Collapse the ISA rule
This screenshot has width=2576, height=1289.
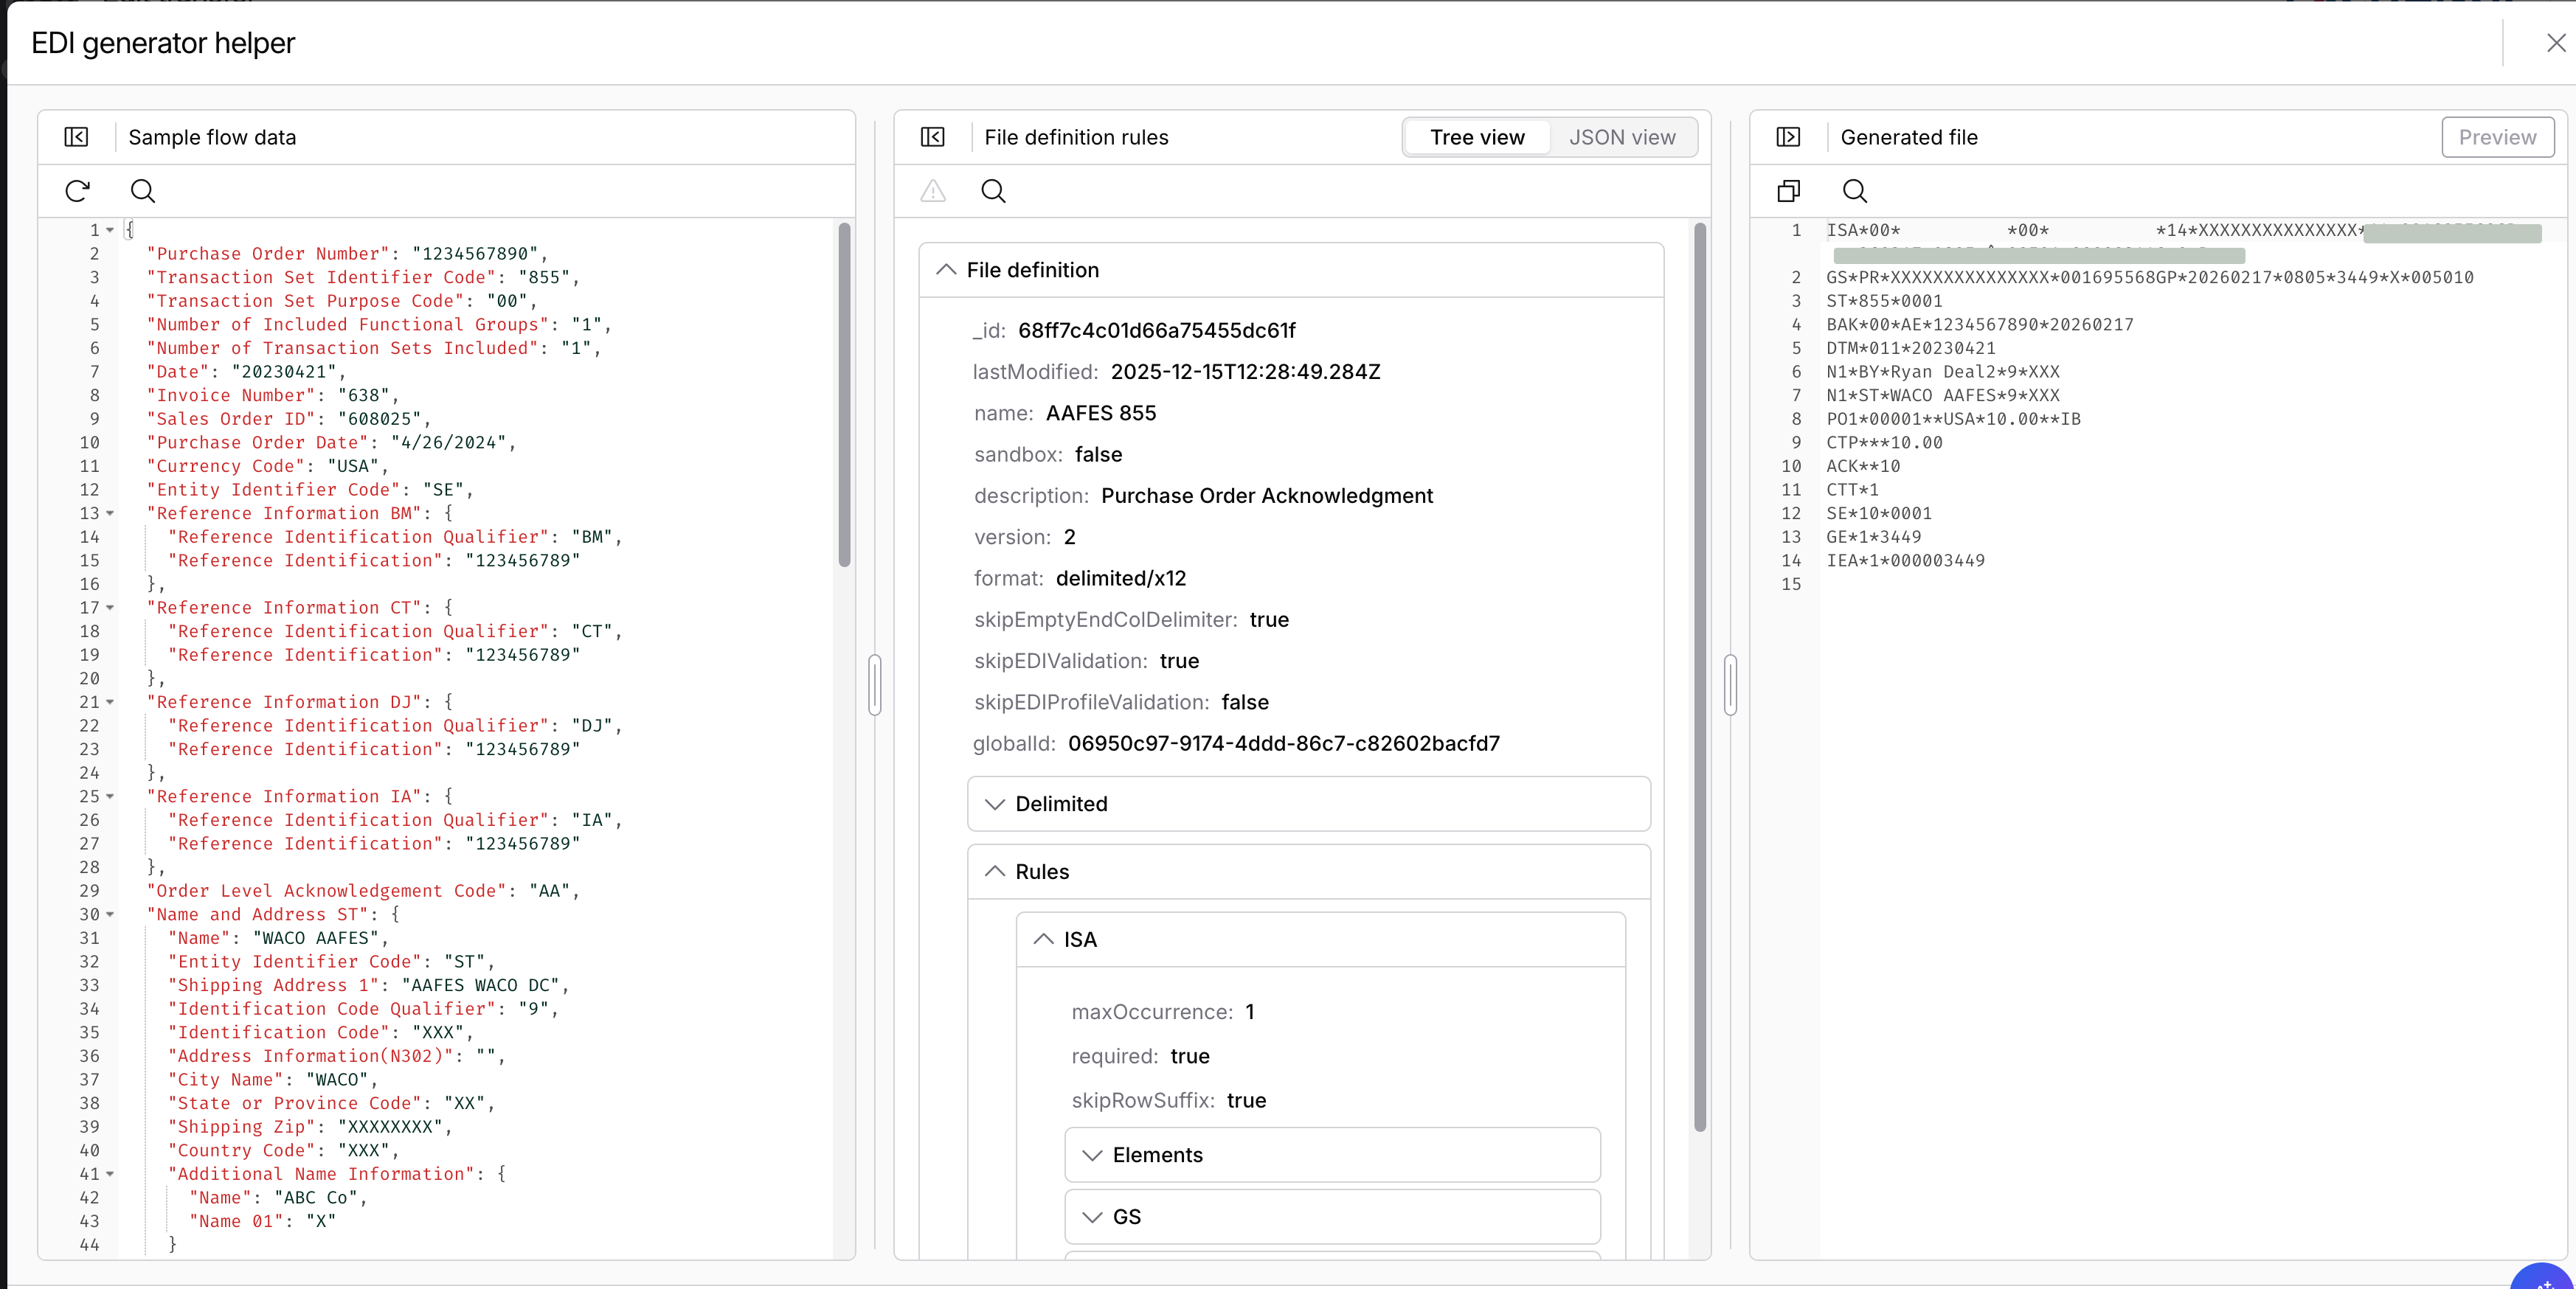(1043, 939)
